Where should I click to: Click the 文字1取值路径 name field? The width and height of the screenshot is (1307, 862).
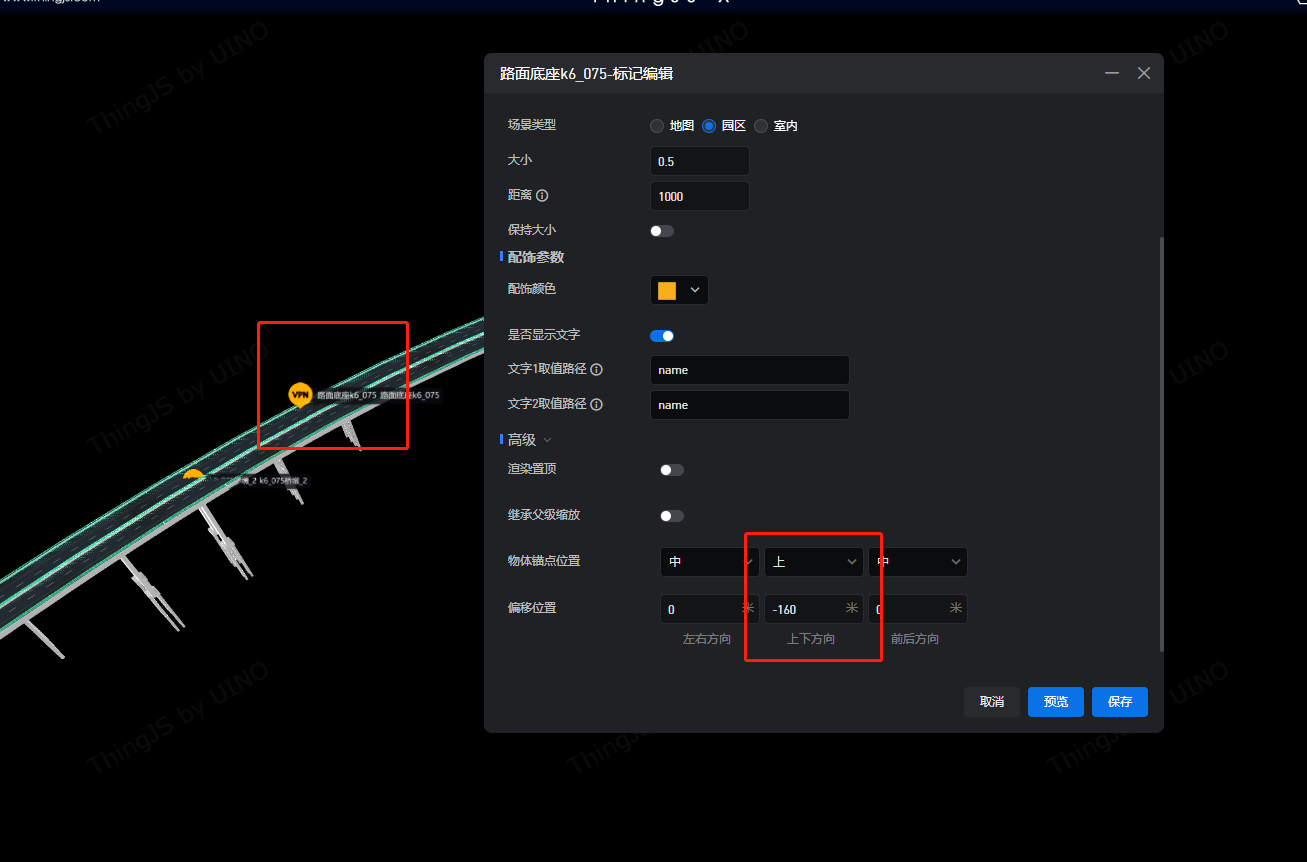750,370
